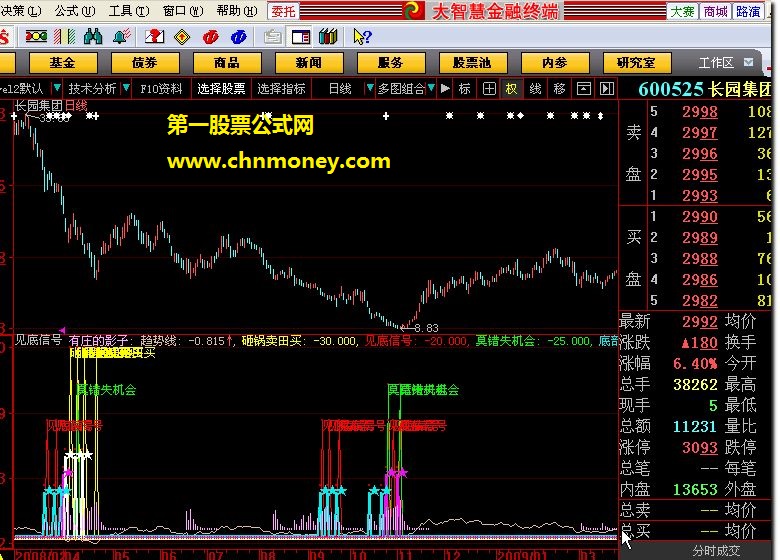Click the 多图组合 label
The width and height of the screenshot is (780, 560).
401,89
